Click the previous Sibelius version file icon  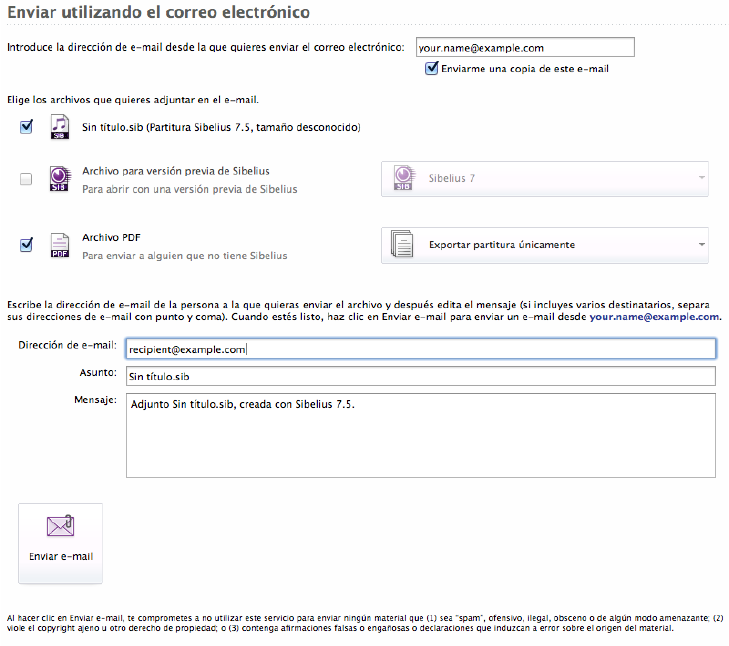click(x=59, y=179)
